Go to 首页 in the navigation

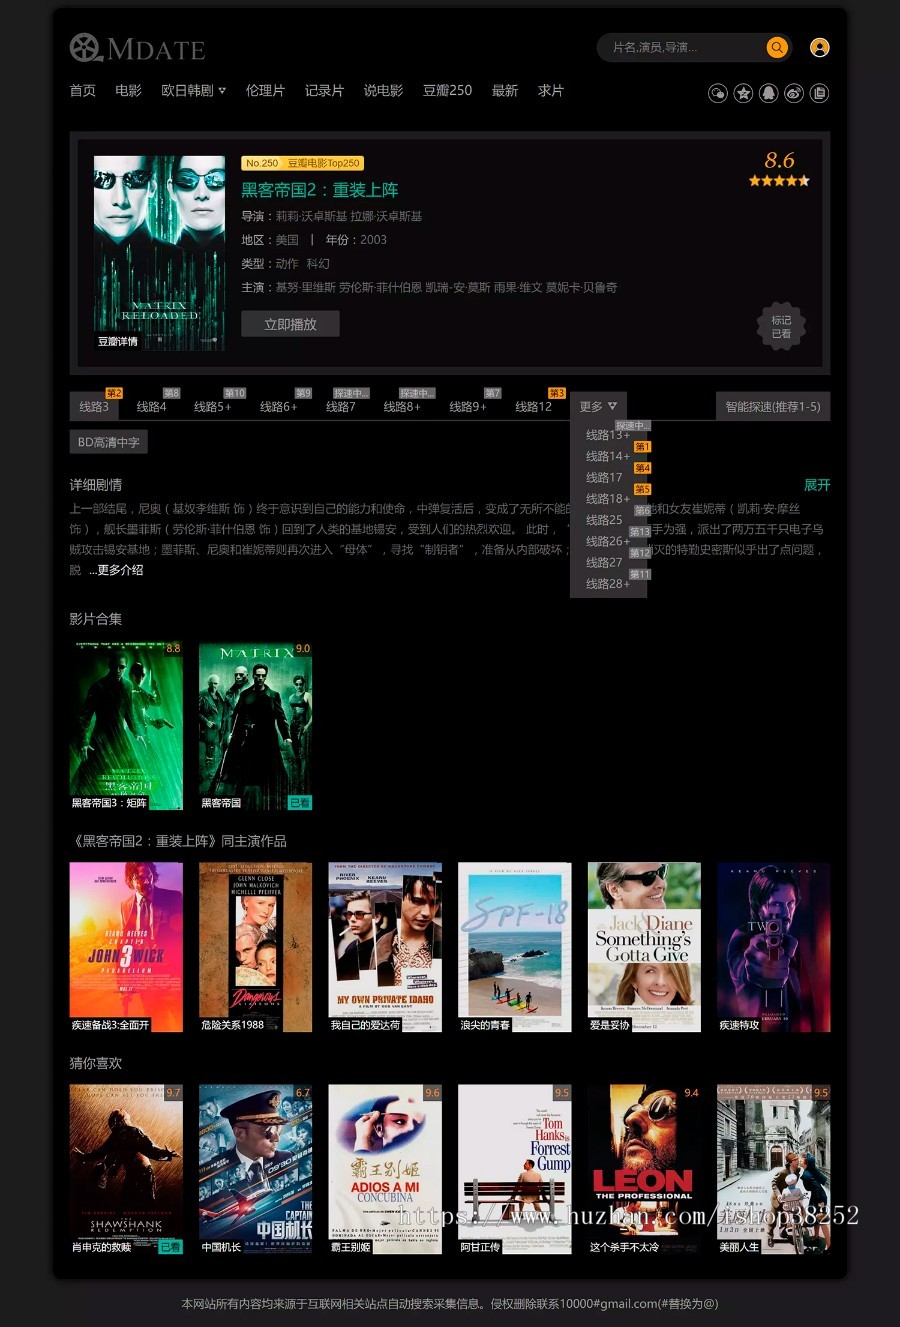click(83, 90)
